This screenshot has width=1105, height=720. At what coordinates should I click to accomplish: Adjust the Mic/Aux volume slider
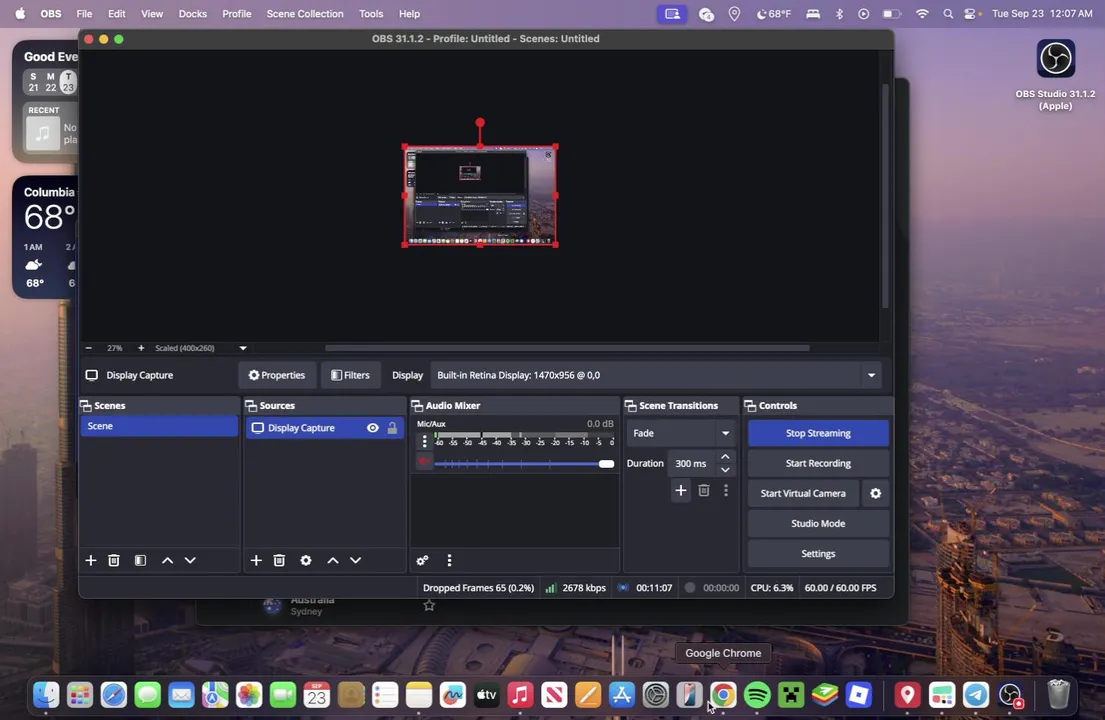coord(524,464)
